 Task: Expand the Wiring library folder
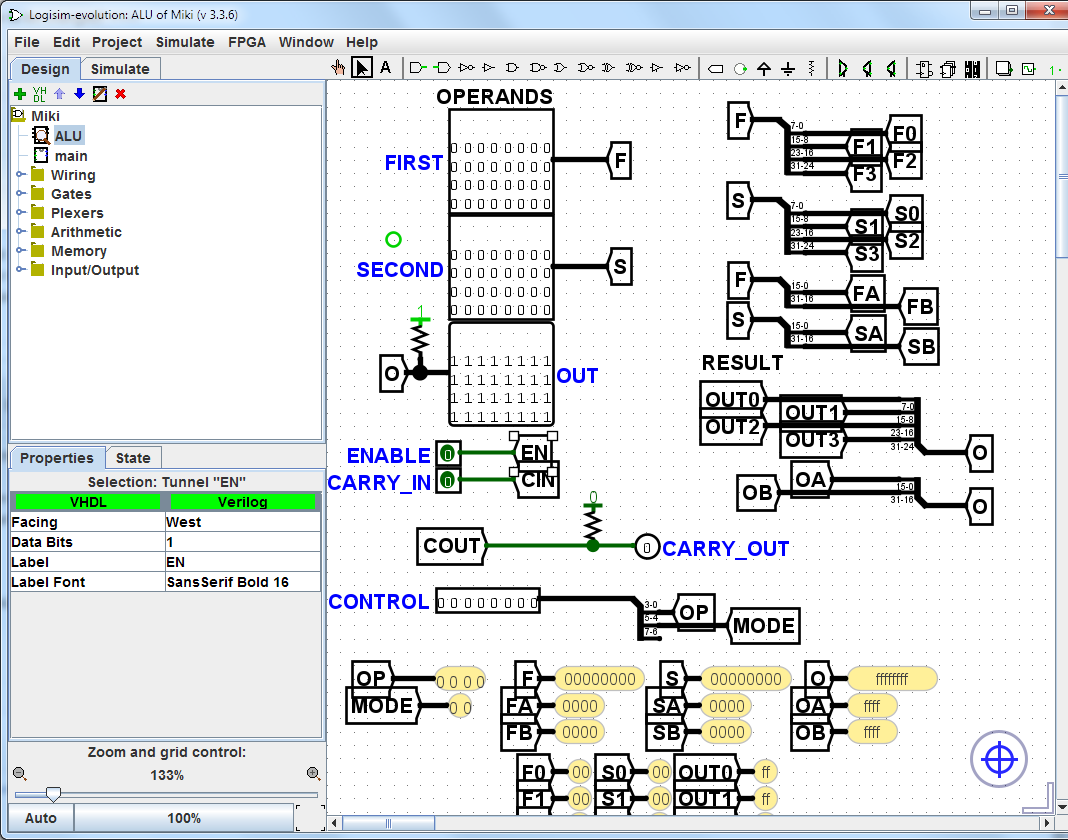coord(21,175)
